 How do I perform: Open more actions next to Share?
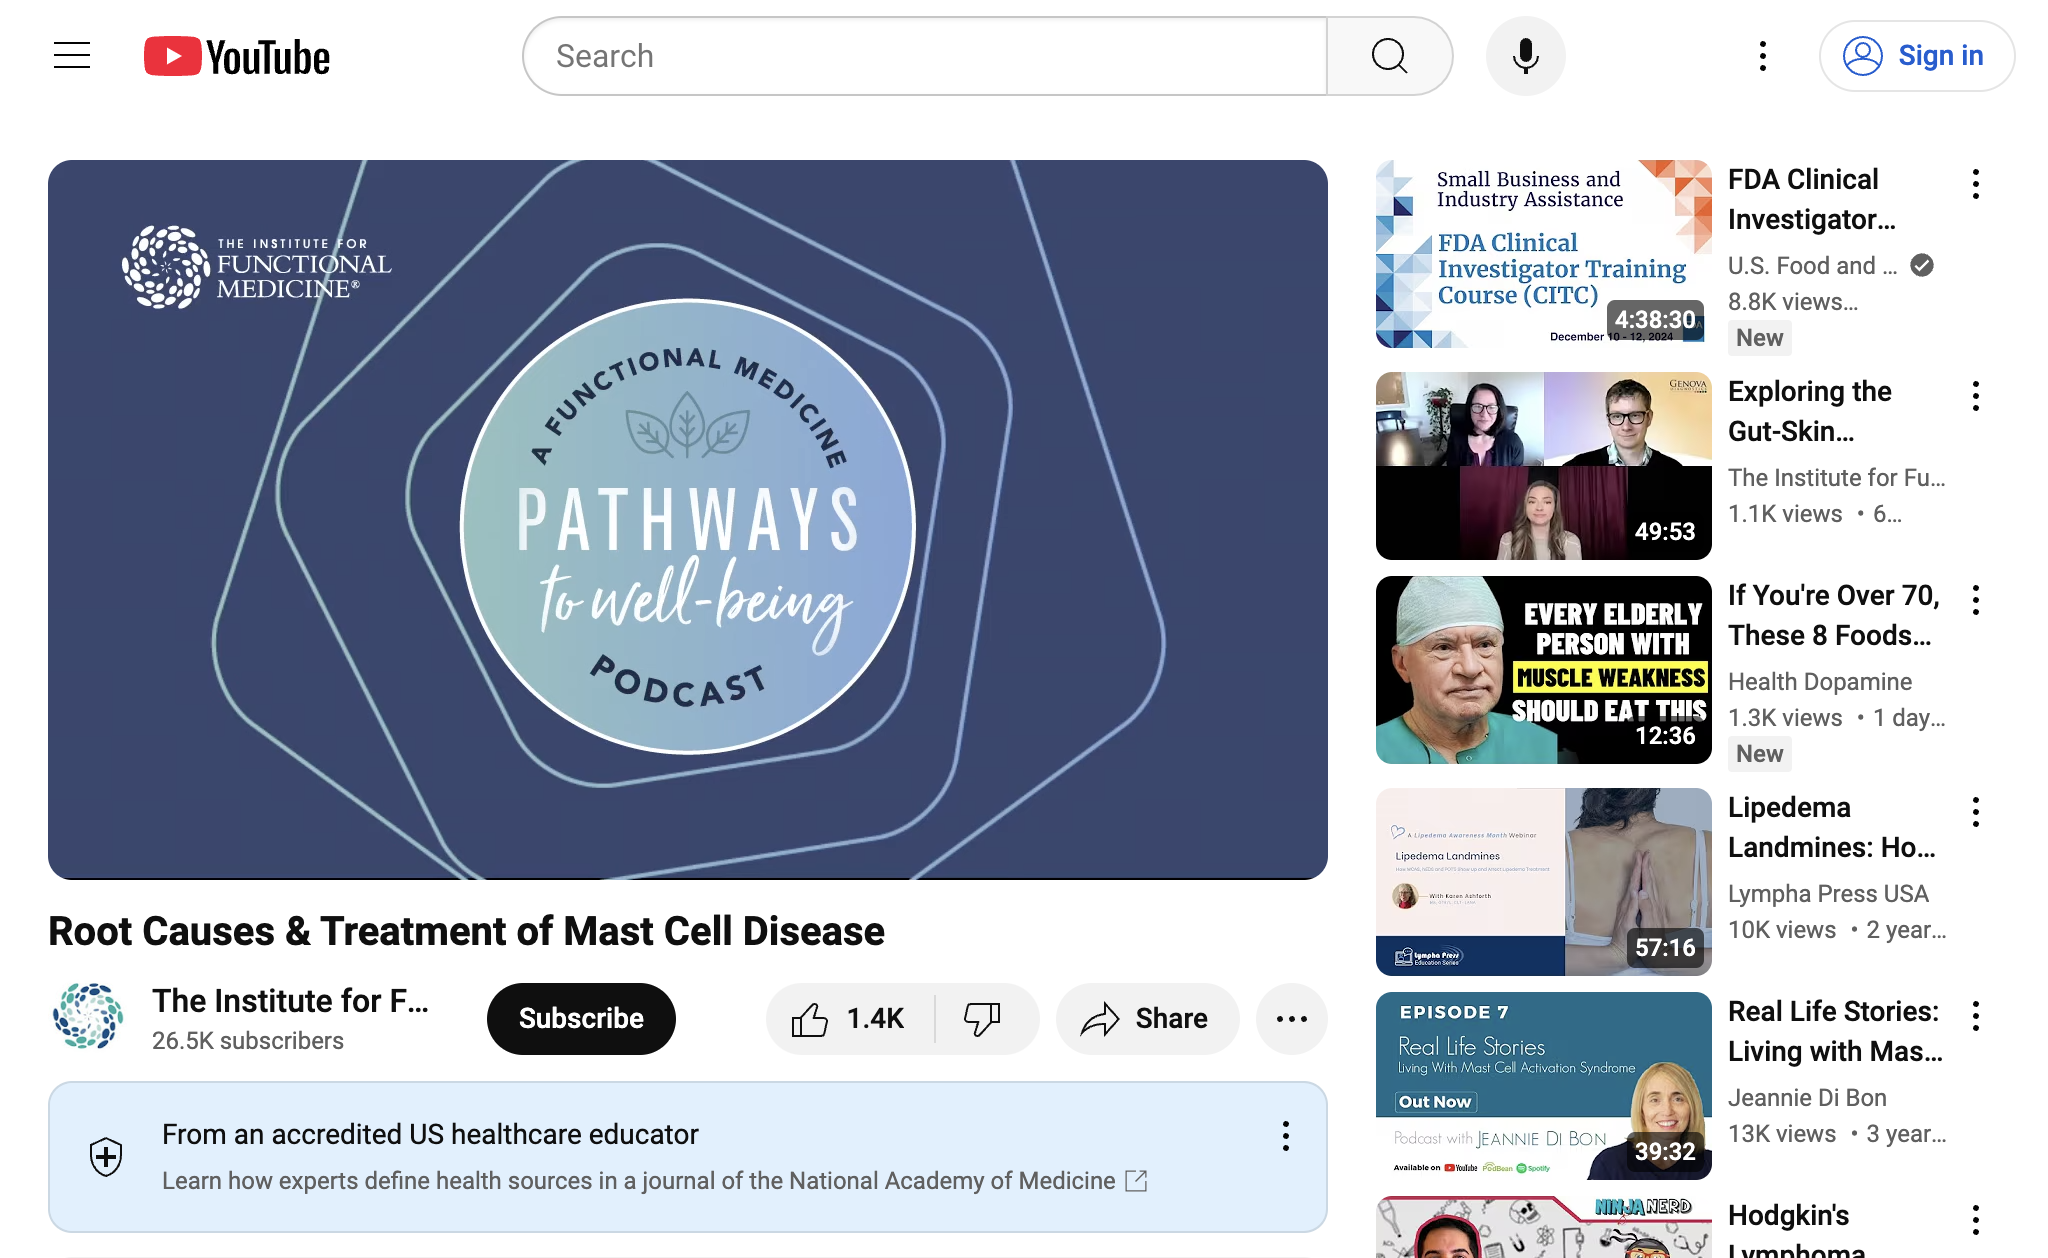(x=1291, y=1019)
